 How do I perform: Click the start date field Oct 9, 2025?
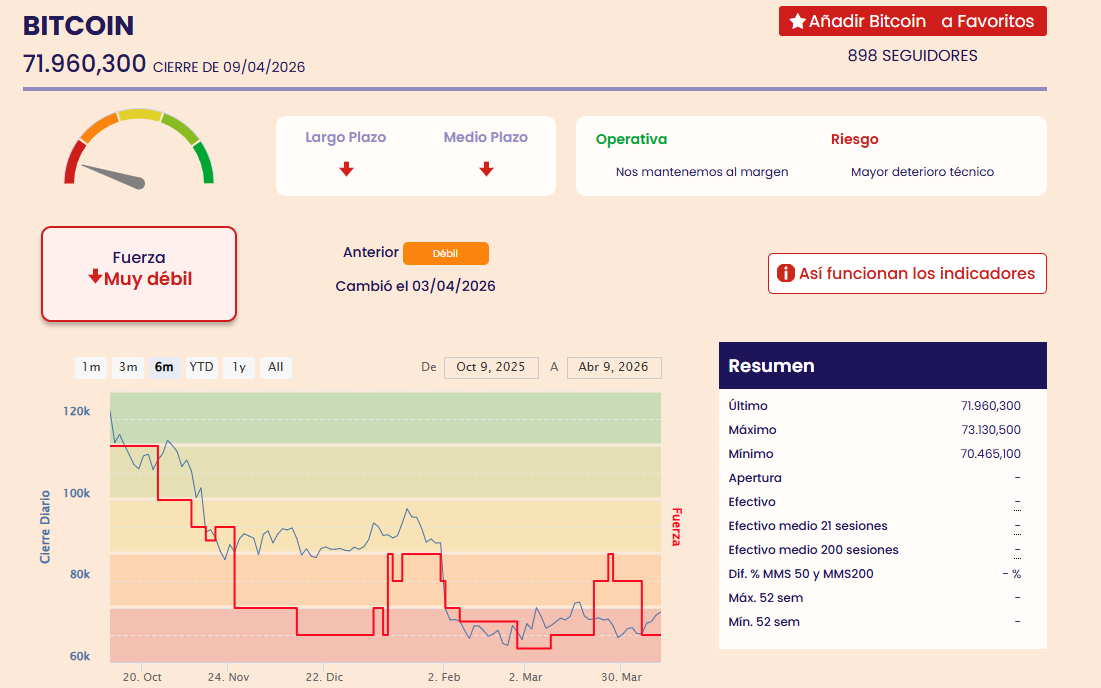pyautogui.click(x=492, y=367)
